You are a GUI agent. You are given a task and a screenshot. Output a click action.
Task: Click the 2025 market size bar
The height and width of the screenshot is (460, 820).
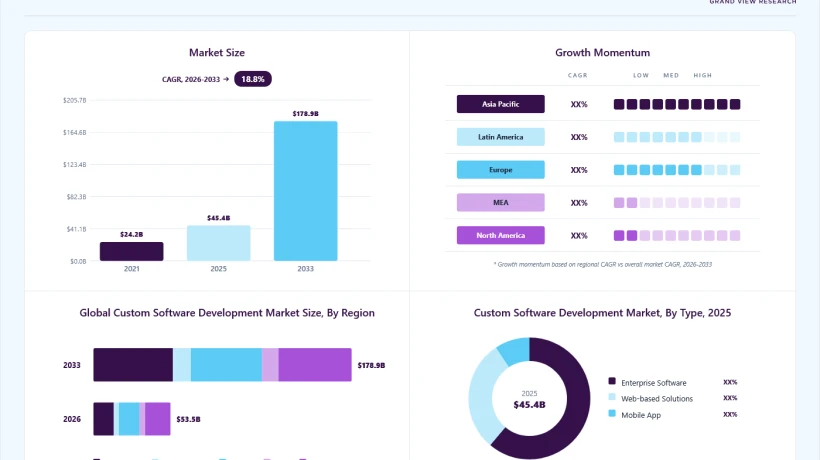tap(219, 243)
